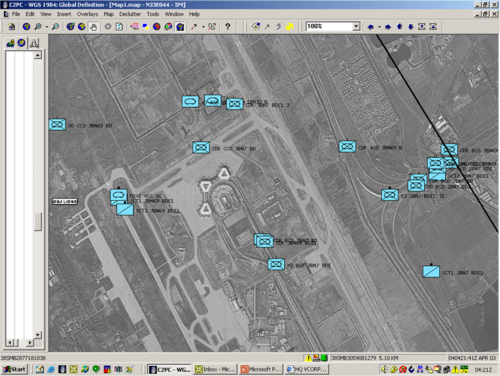Click the blue right arrow pan button
The image size is (500, 376).
coord(388,27)
